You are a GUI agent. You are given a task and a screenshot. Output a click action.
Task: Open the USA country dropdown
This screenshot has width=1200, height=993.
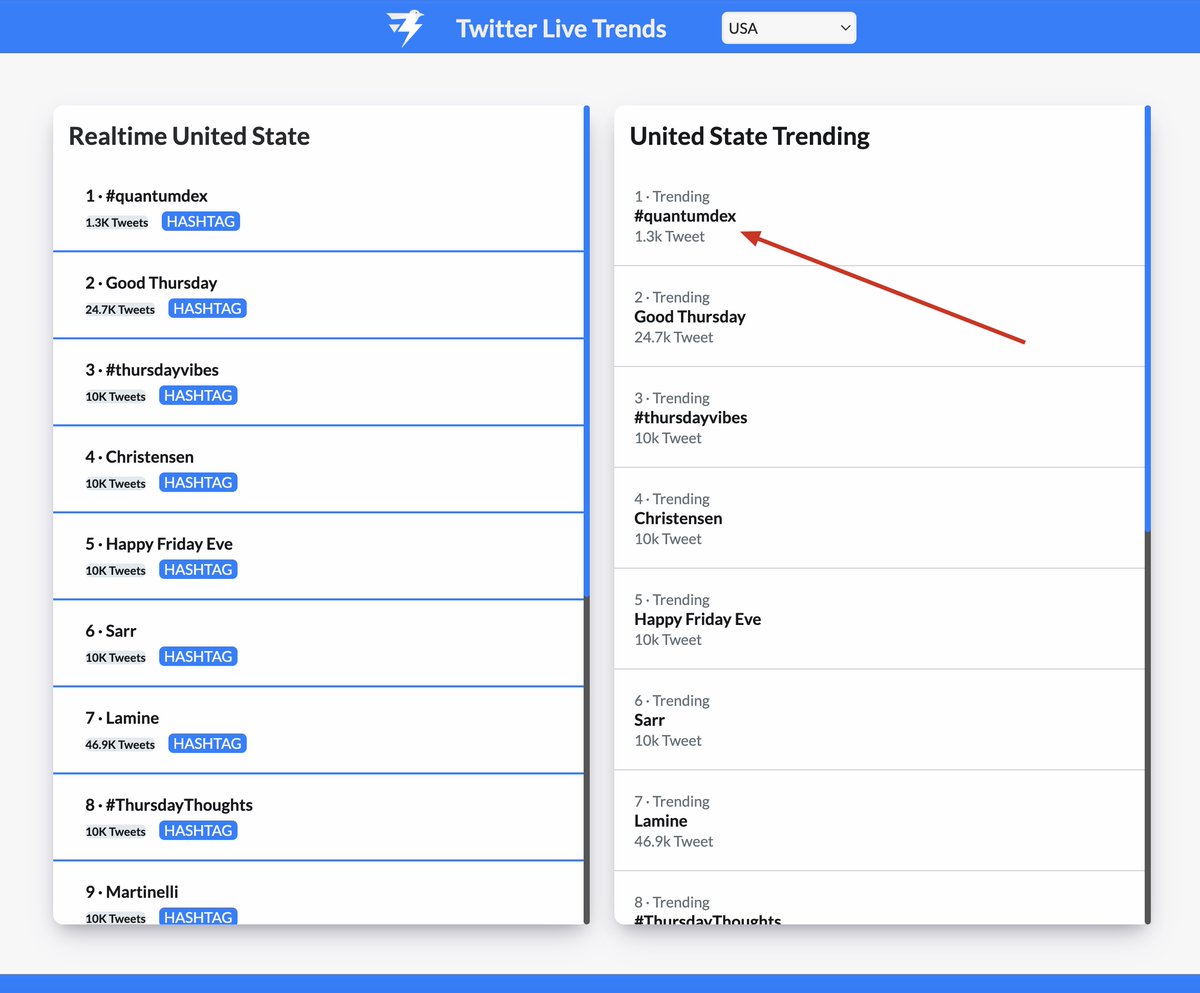click(789, 28)
